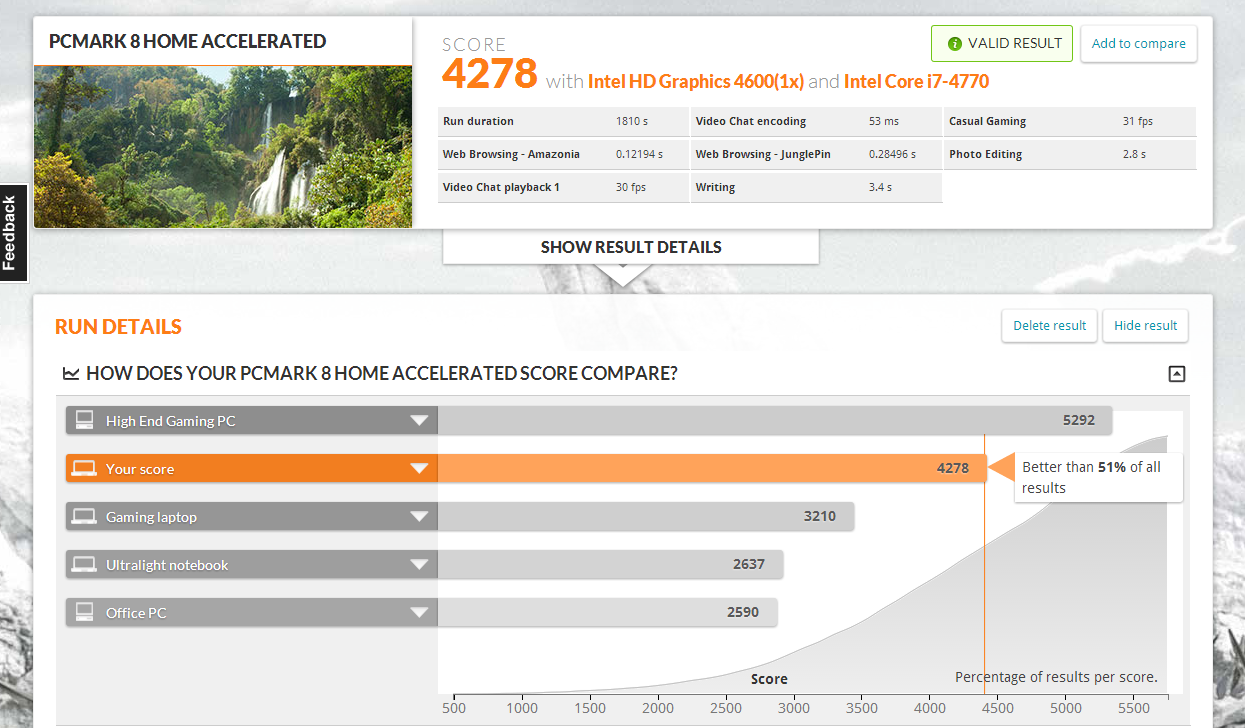Click the Office PC 2590 bar
The image size is (1245, 728).
pyautogui.click(x=608, y=613)
